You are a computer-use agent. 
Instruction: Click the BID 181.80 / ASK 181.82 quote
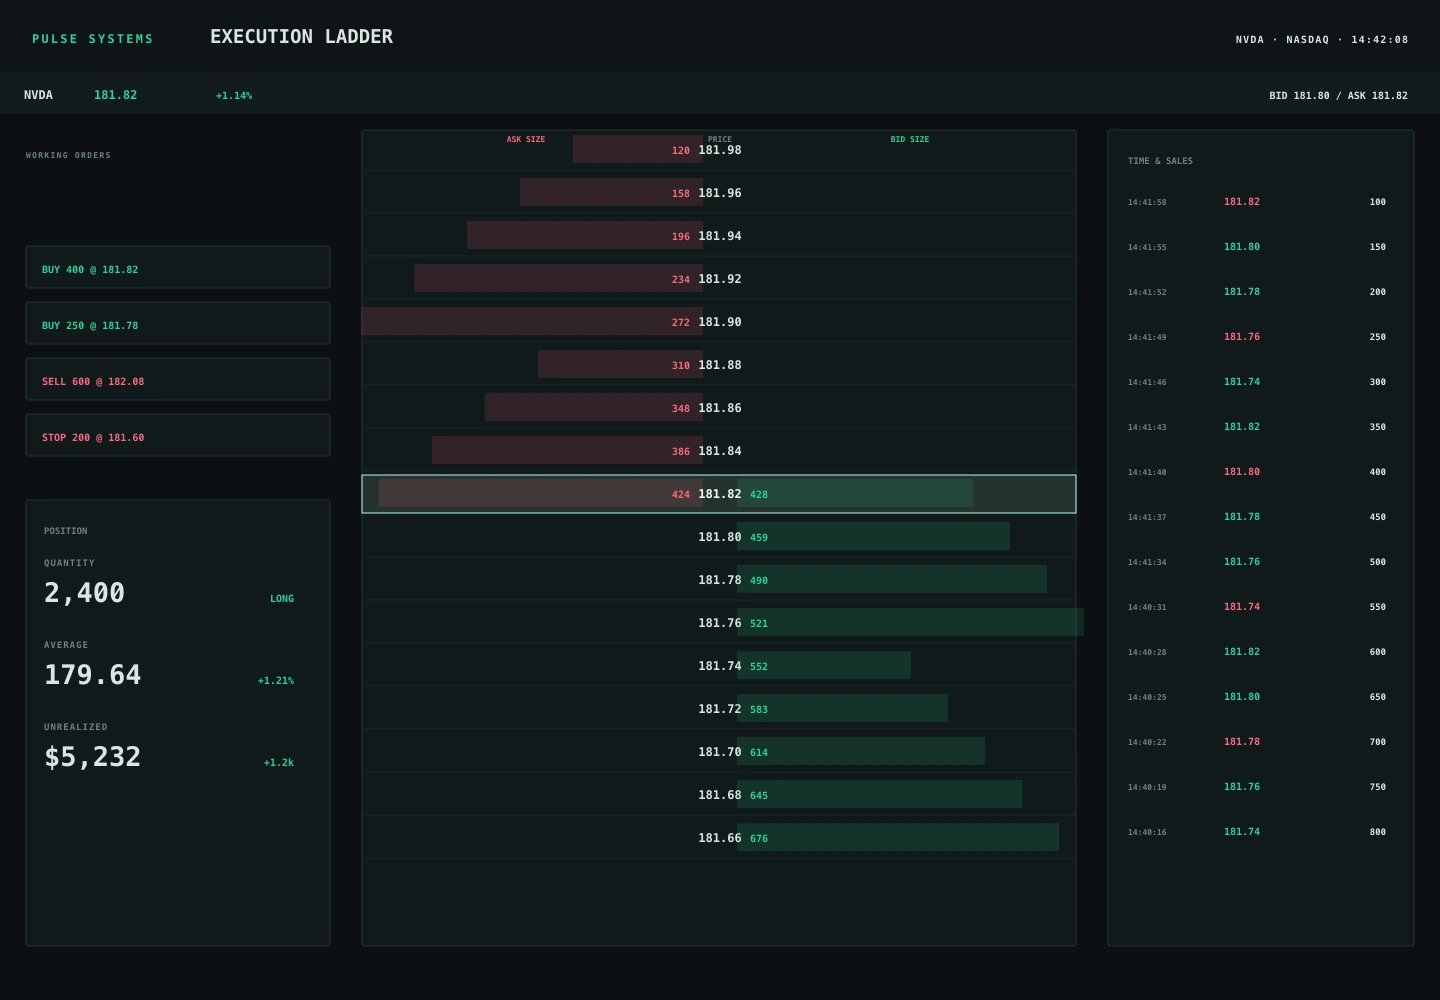tap(1338, 96)
